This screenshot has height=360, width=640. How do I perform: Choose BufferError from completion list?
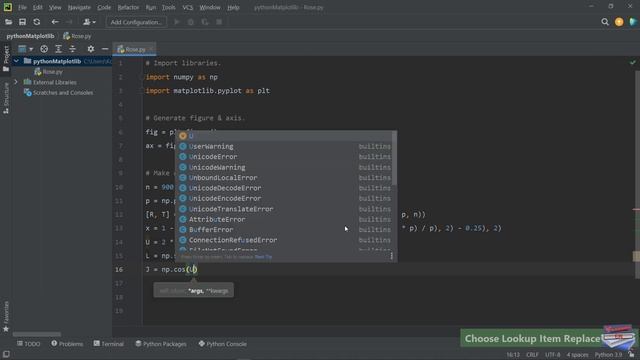tap(285, 230)
